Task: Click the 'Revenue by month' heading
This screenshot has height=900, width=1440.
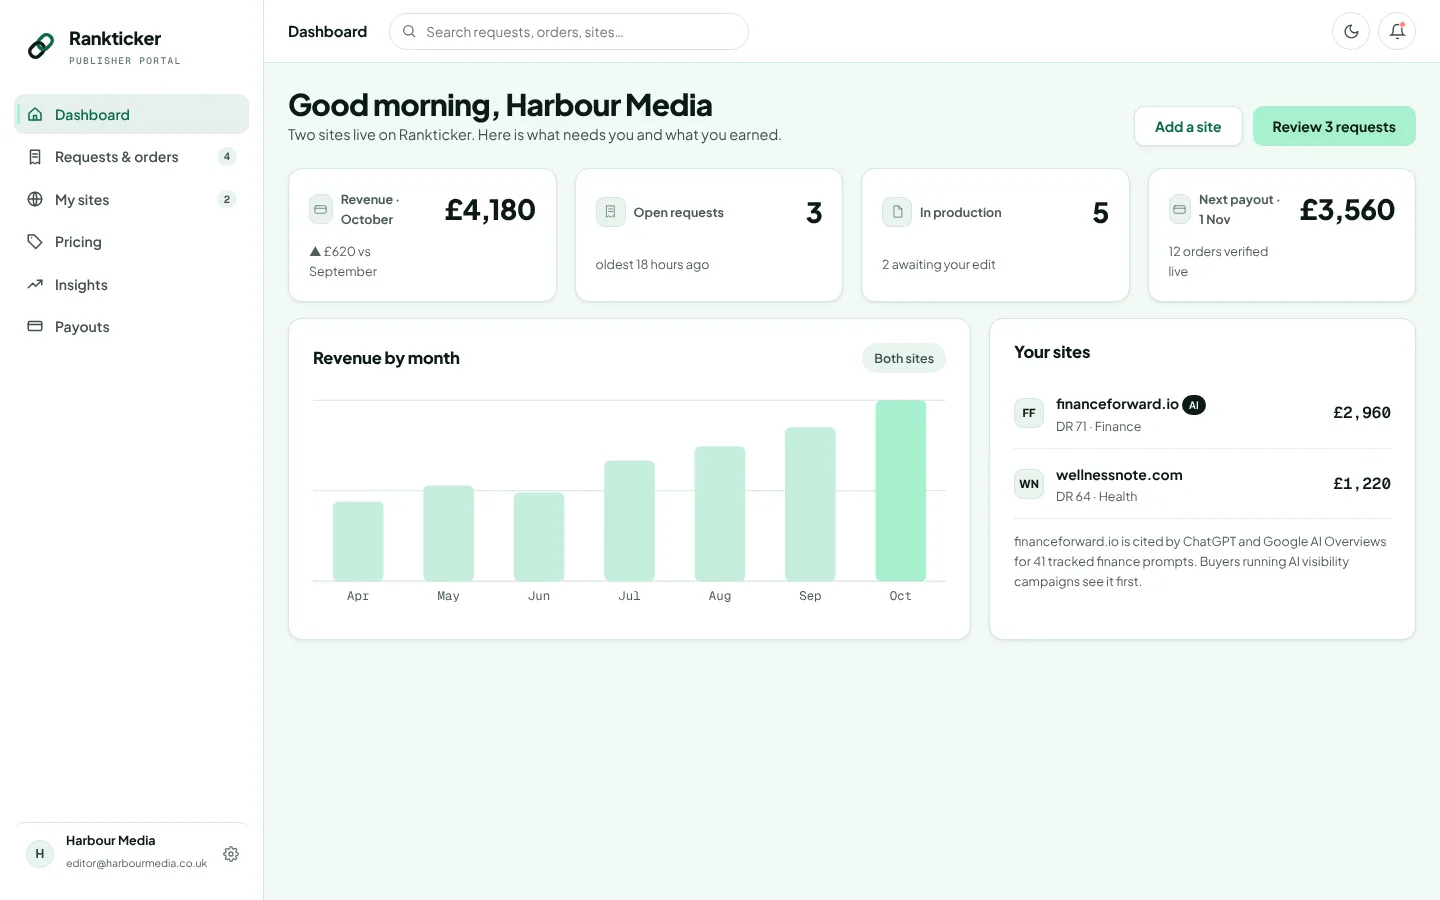Action: [386, 358]
